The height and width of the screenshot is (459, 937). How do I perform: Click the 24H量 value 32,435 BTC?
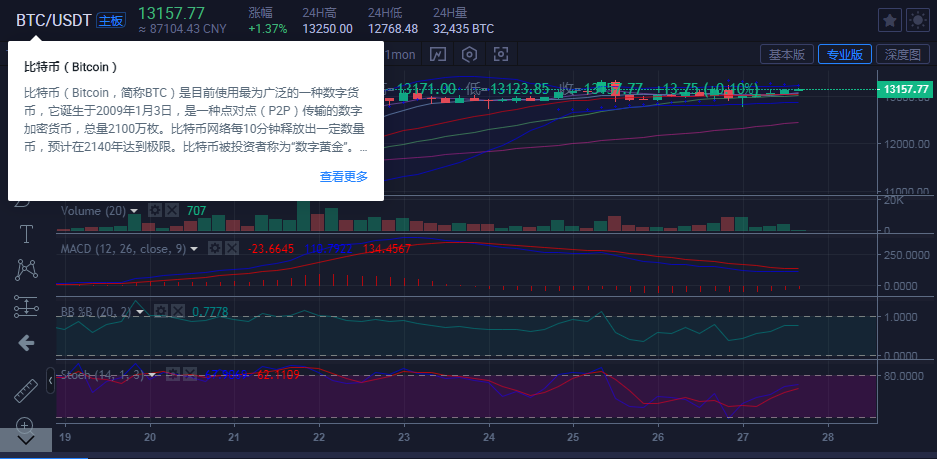(x=463, y=29)
